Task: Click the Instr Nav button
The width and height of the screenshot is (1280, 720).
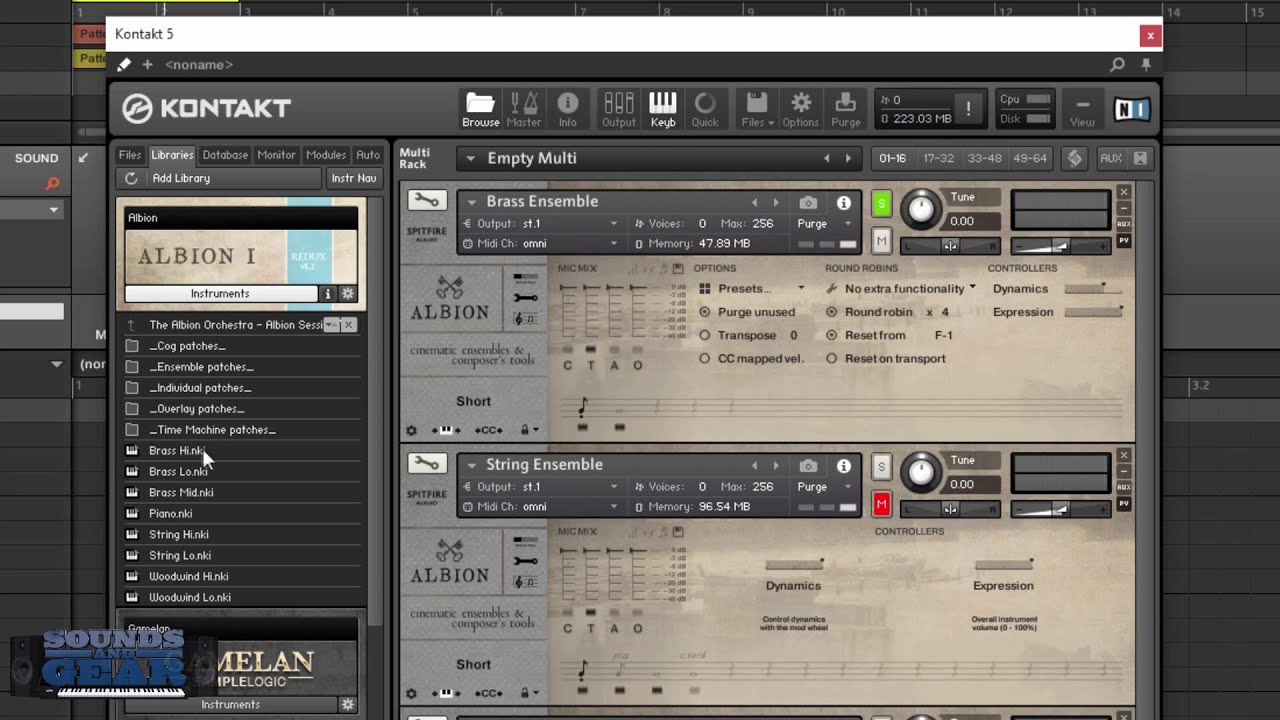Action: tap(354, 178)
